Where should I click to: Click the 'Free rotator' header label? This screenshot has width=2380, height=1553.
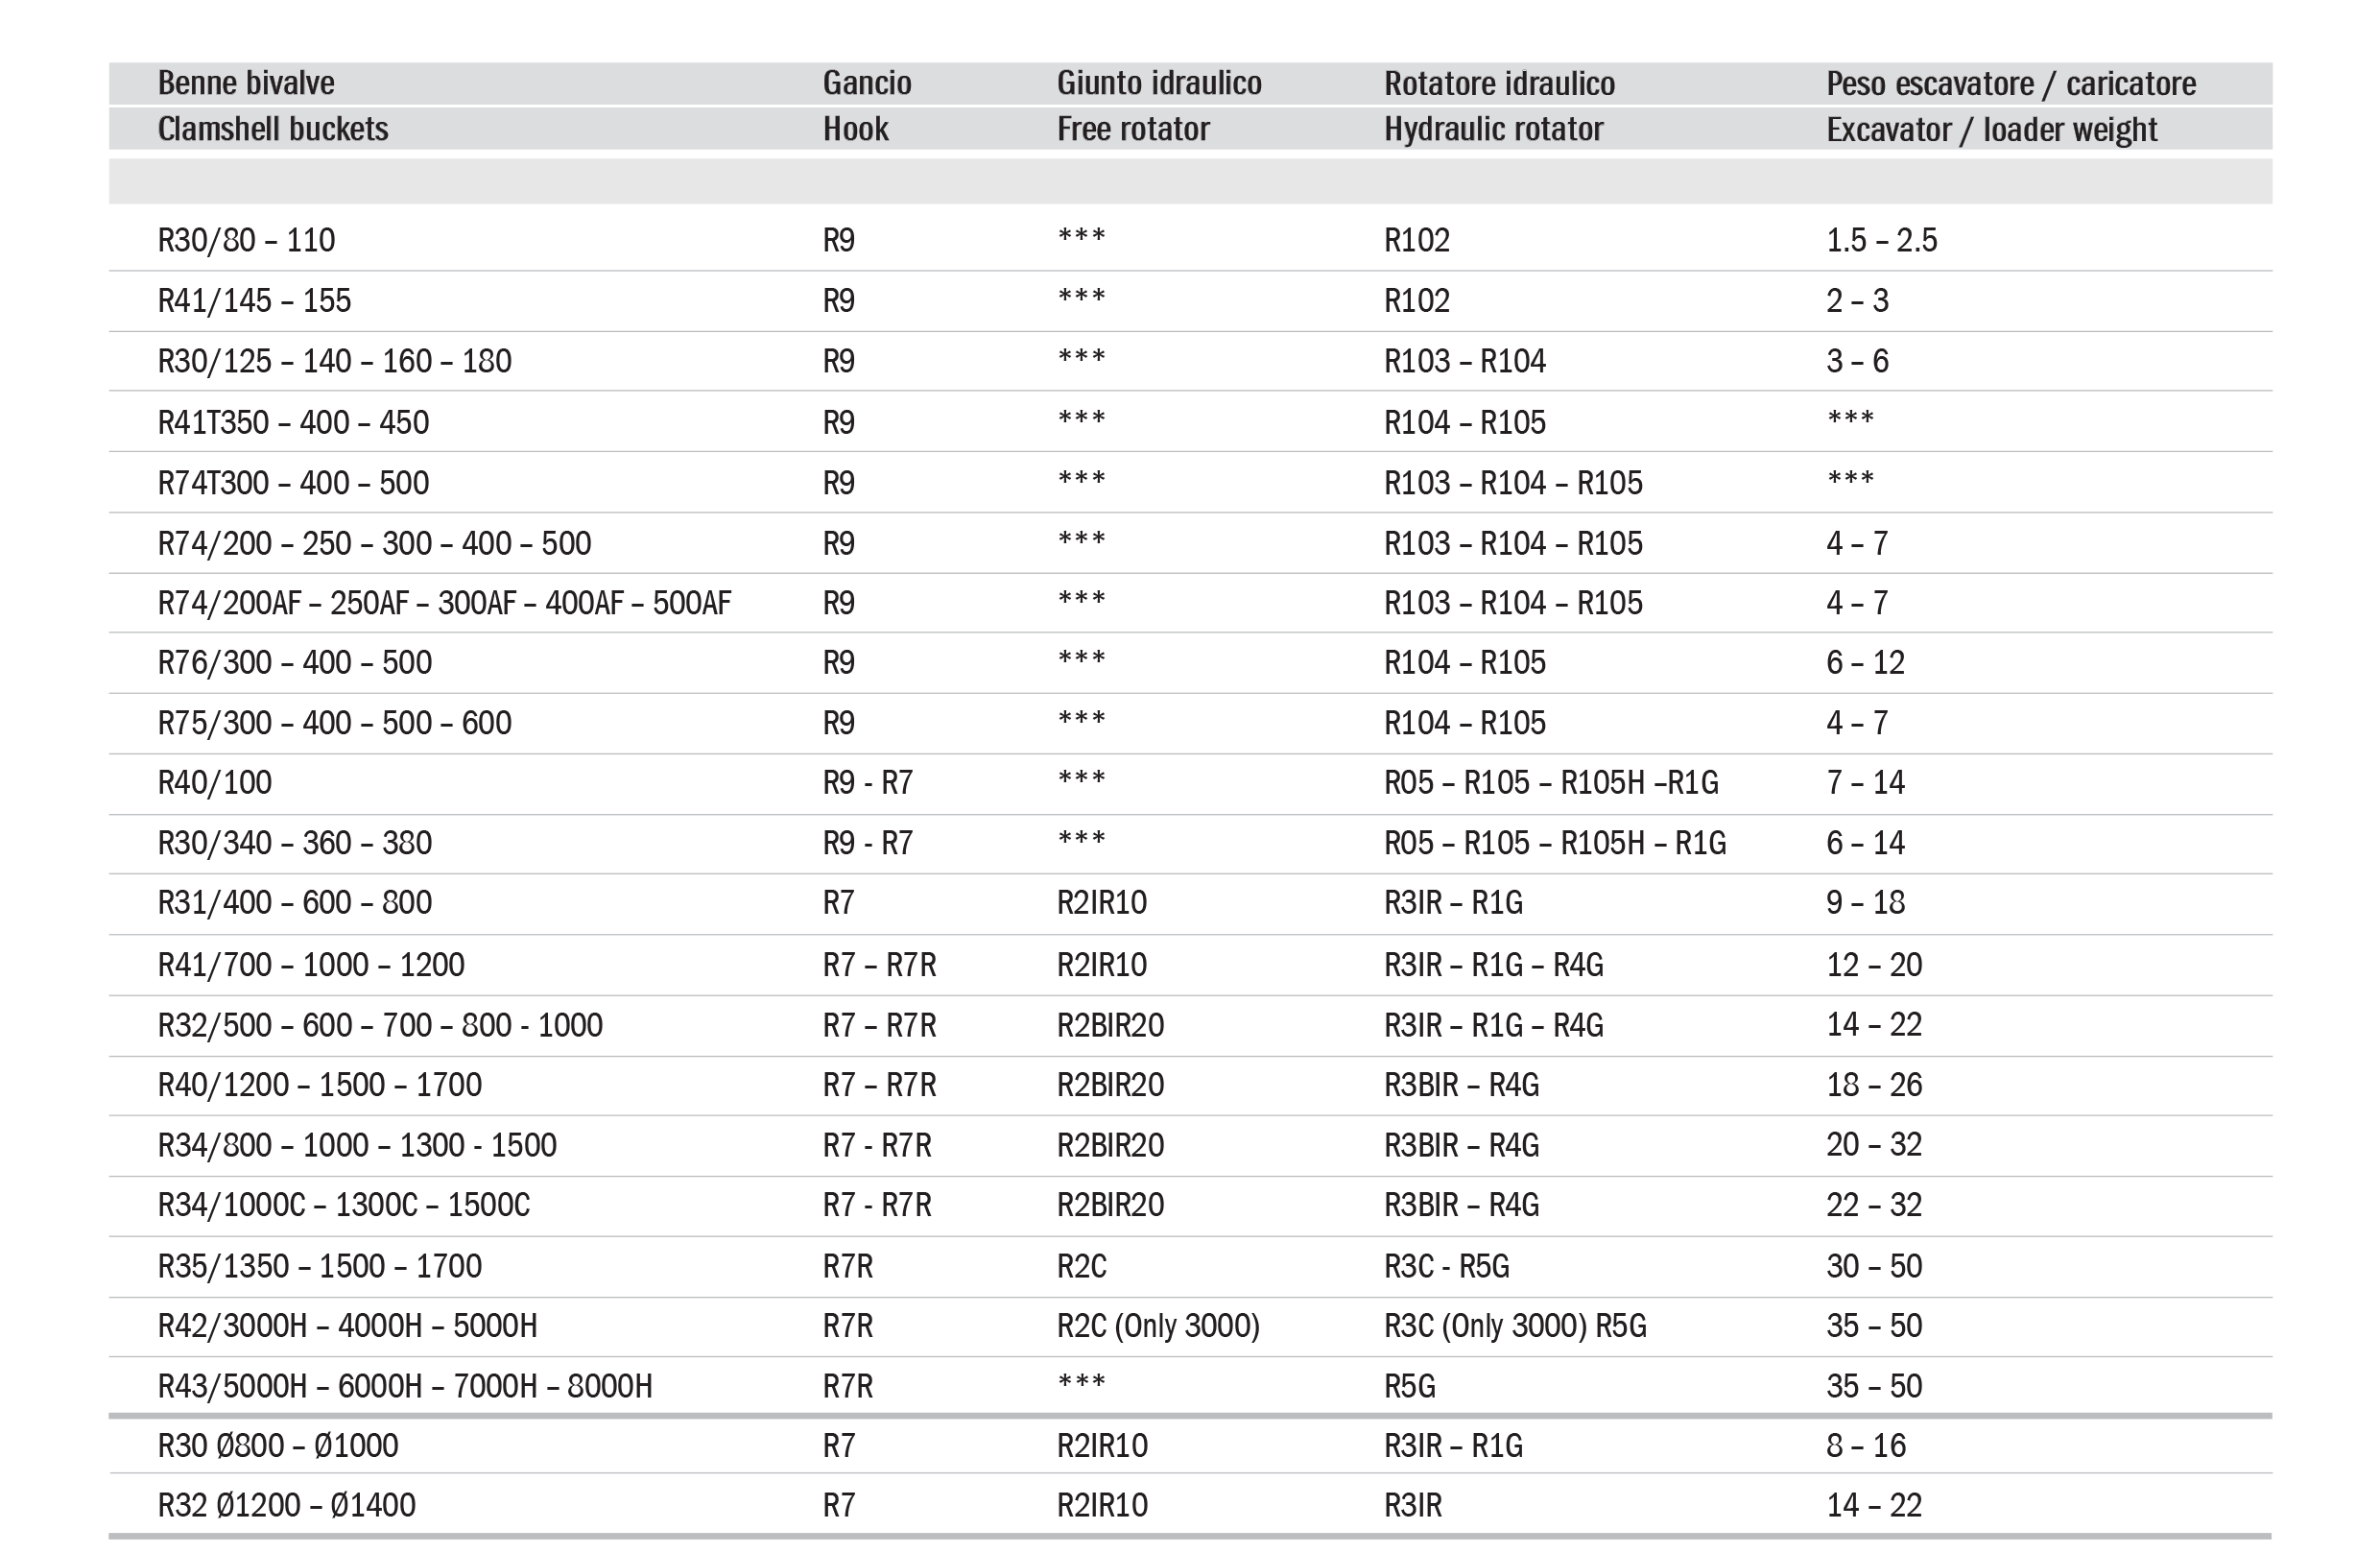coord(1133,129)
